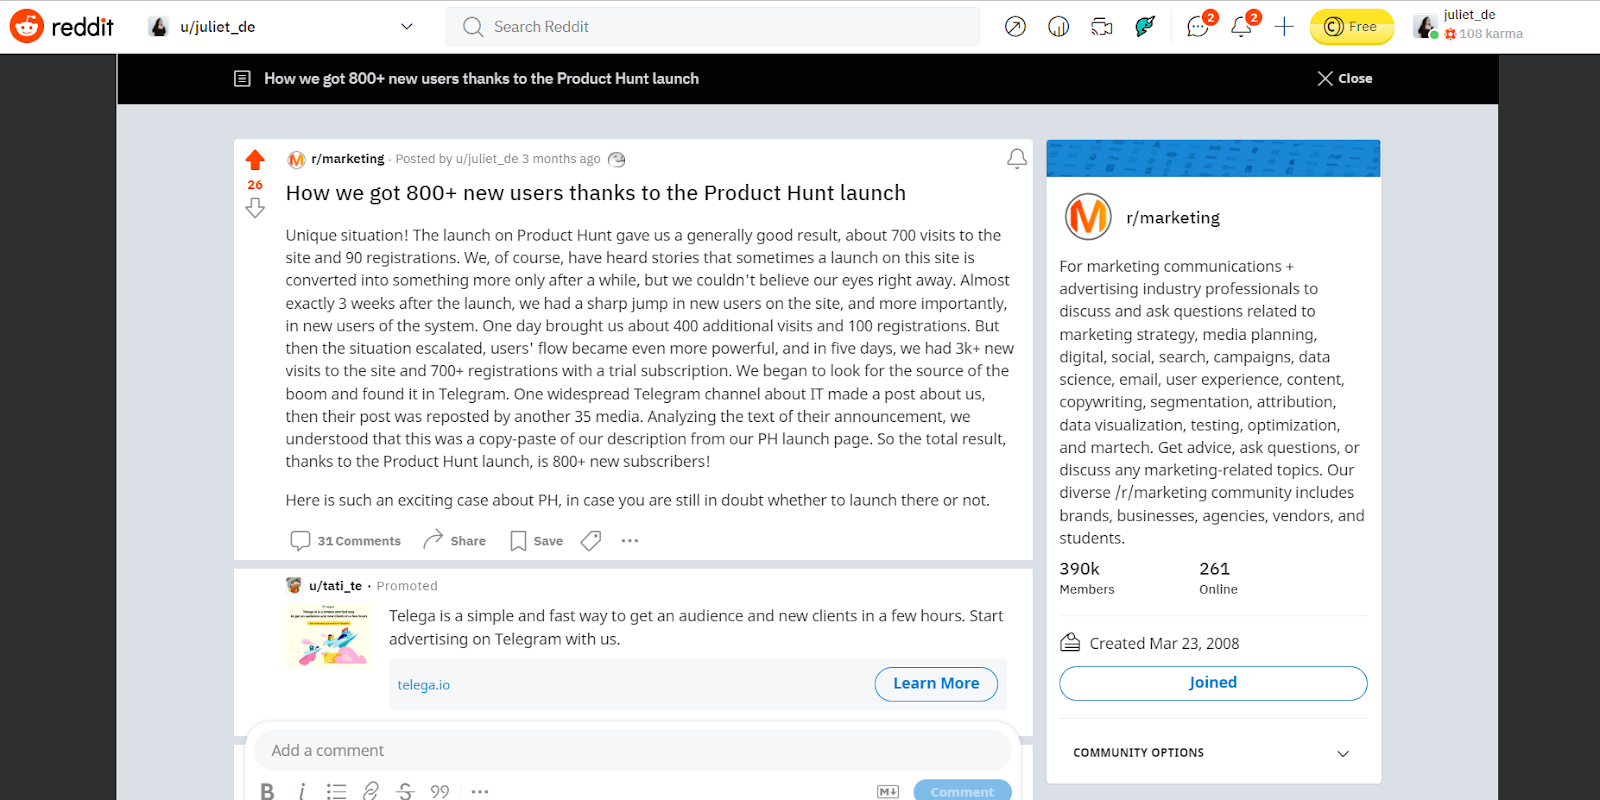Click the u/tati_te promoted avatar
Image resolution: width=1600 pixels, height=800 pixels.
click(x=294, y=586)
